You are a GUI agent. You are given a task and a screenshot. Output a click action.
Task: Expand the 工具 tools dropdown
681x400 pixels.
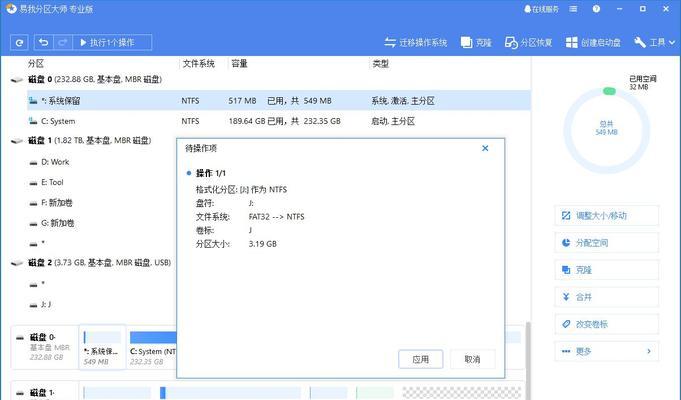(x=654, y=43)
